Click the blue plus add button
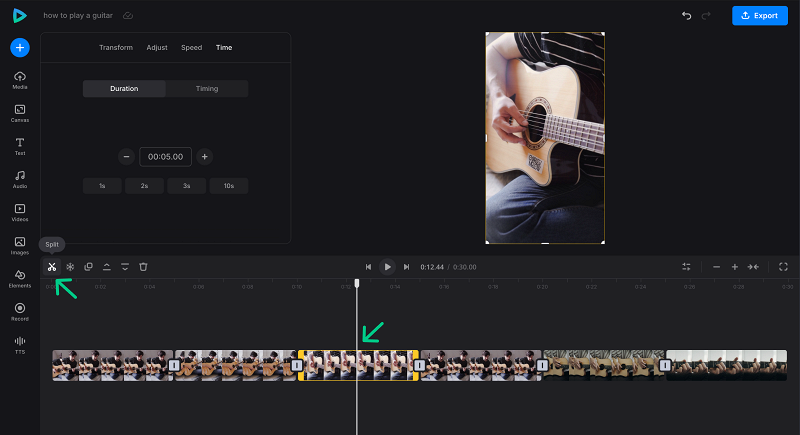800x435 pixels. (20, 47)
